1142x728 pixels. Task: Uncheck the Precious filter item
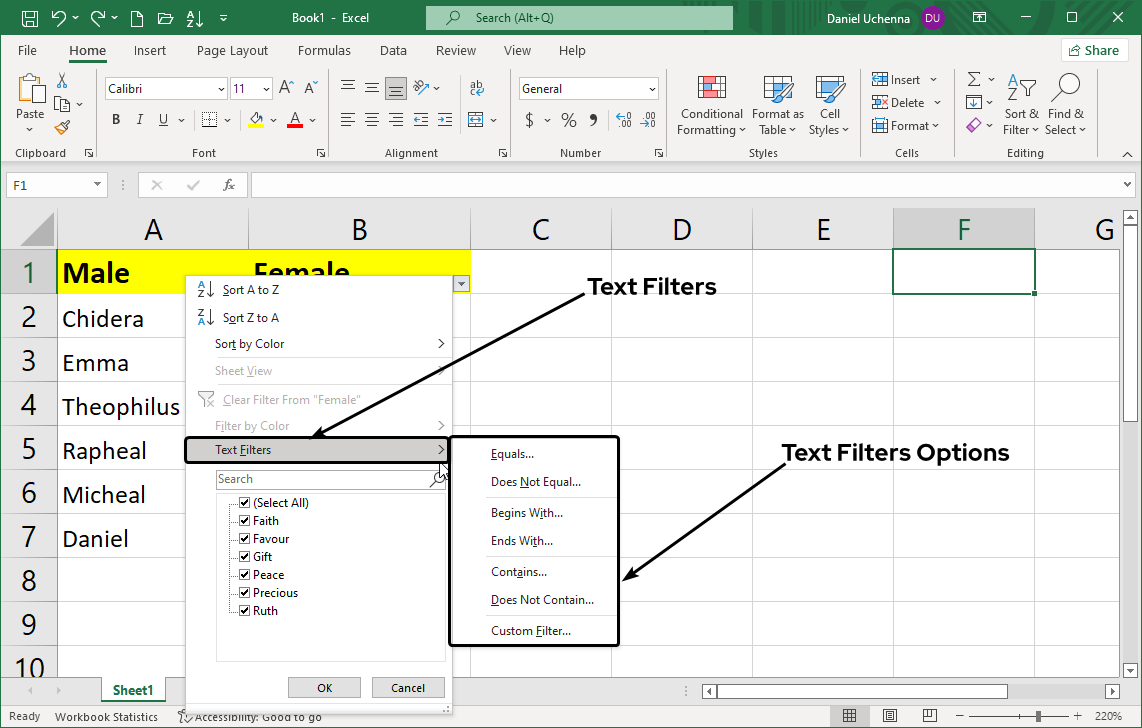(245, 592)
